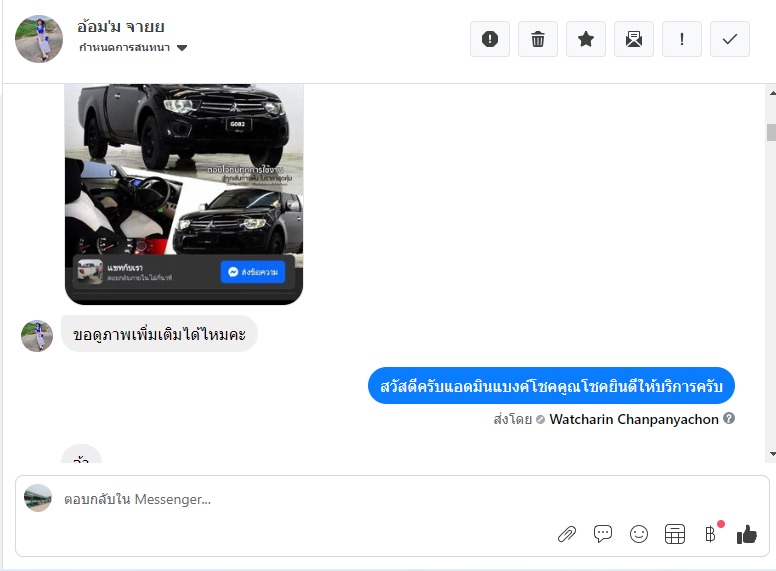Image resolution: width=776 pixels, height=571 pixels.
Task: Click Watcharin Chanpanyachon sender name
Action: pos(634,419)
